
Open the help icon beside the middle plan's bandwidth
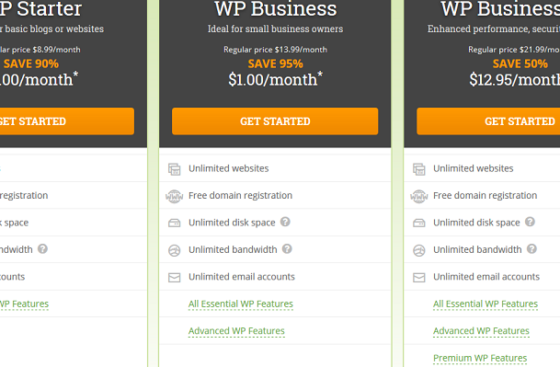click(287, 249)
